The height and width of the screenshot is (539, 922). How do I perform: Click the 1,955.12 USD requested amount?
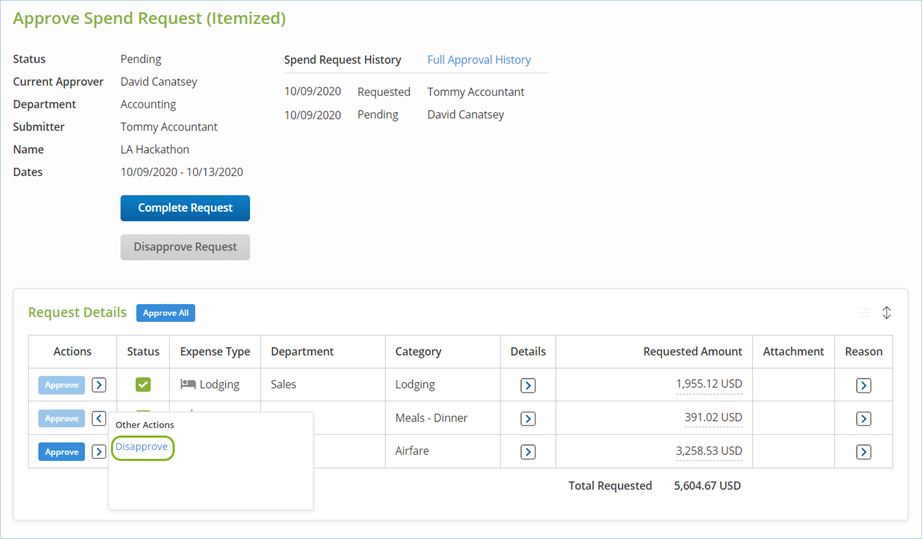pos(709,384)
